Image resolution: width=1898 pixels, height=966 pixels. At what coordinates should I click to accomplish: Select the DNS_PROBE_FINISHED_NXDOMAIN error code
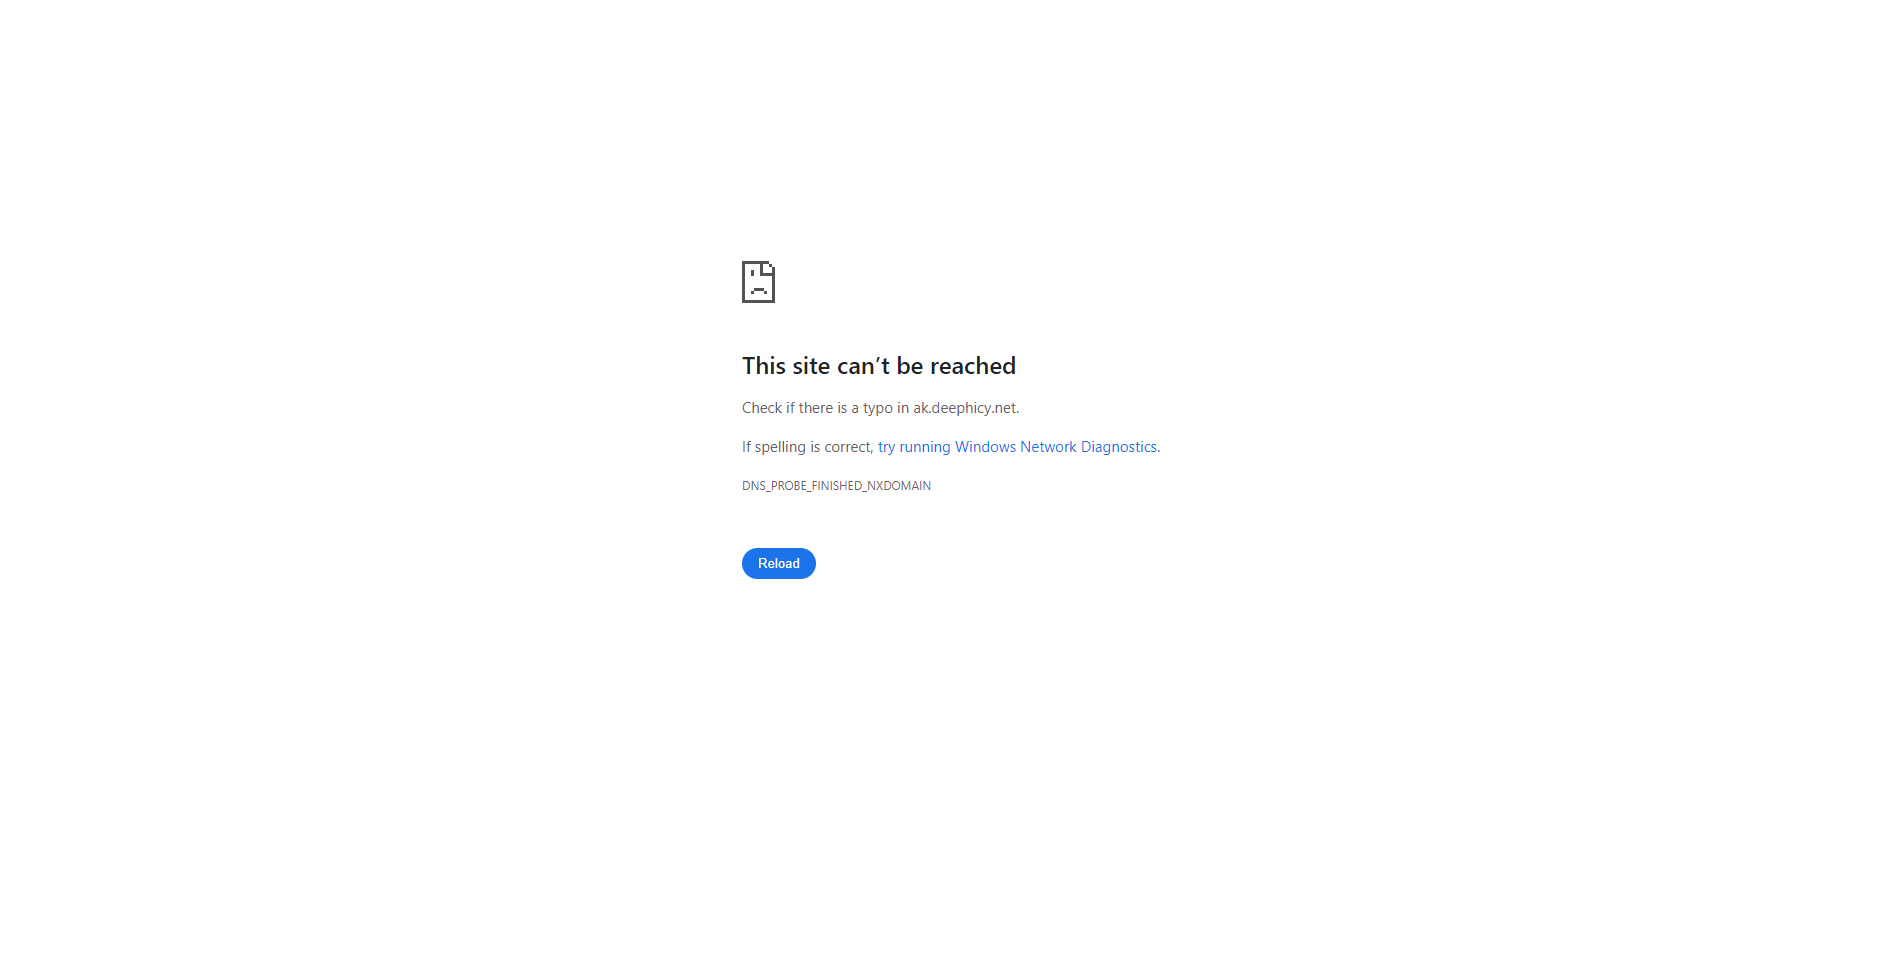[x=836, y=486]
